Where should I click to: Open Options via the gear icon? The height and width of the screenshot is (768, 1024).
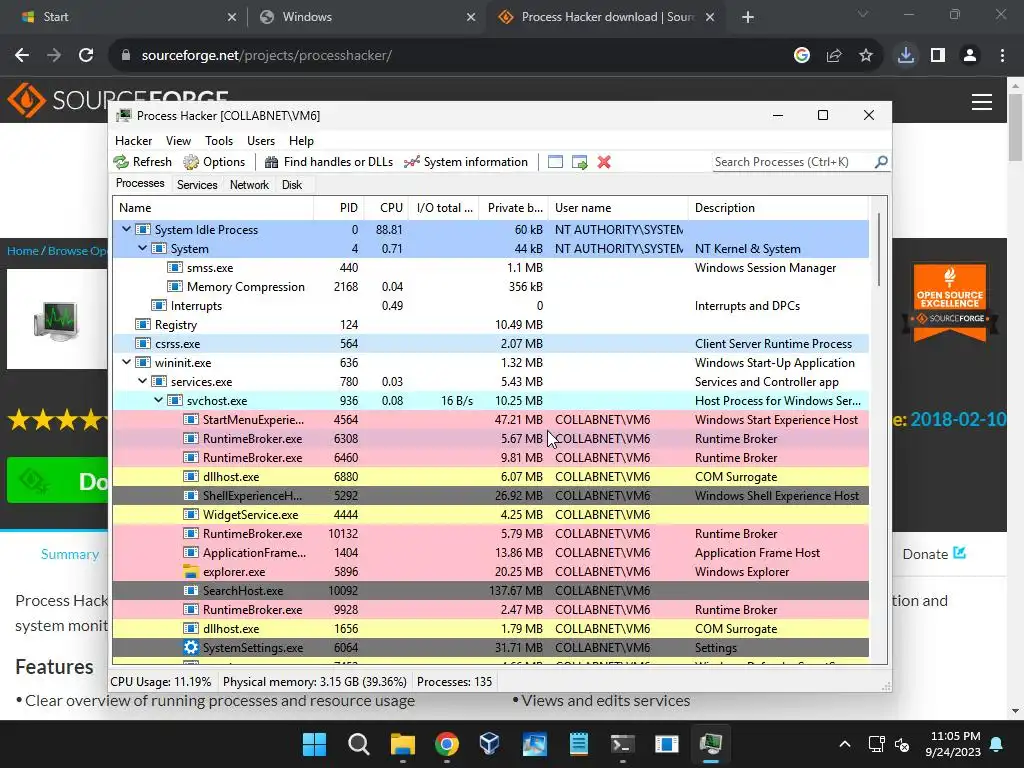tap(191, 162)
